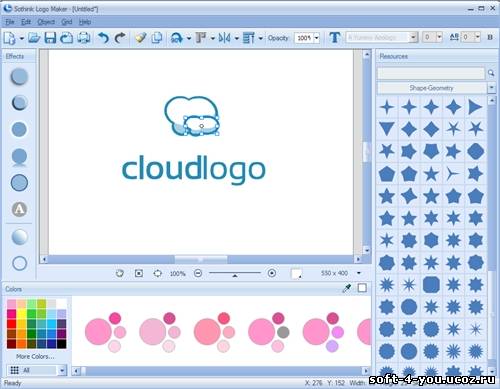Toggle the Bold B button
This screenshot has height=389, width=500.
(x=490, y=37)
